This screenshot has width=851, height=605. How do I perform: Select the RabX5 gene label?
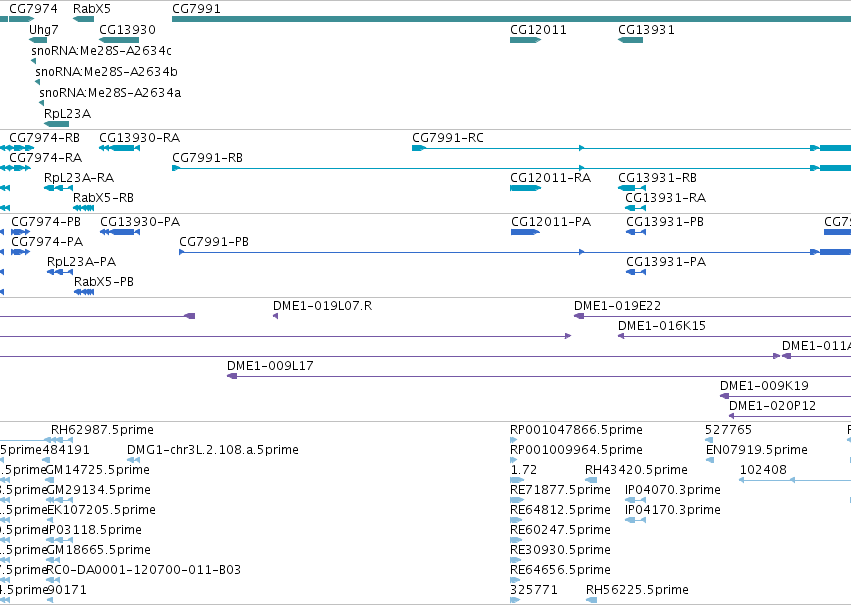pos(92,9)
